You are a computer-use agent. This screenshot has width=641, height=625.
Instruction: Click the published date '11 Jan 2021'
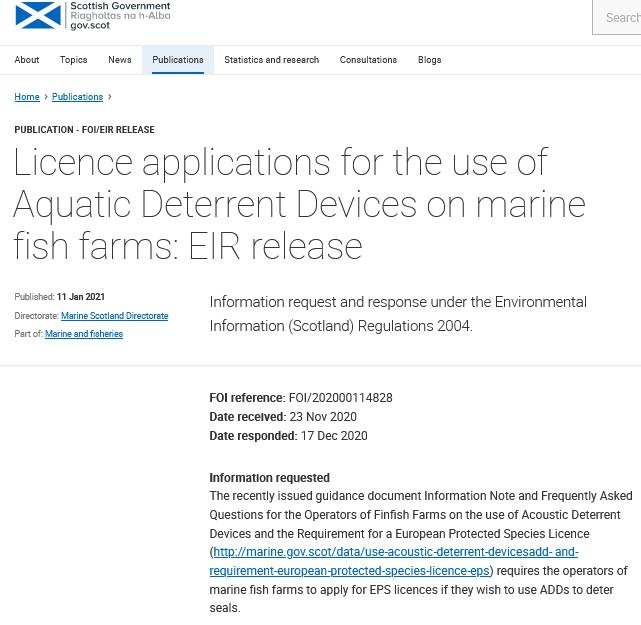click(81, 297)
